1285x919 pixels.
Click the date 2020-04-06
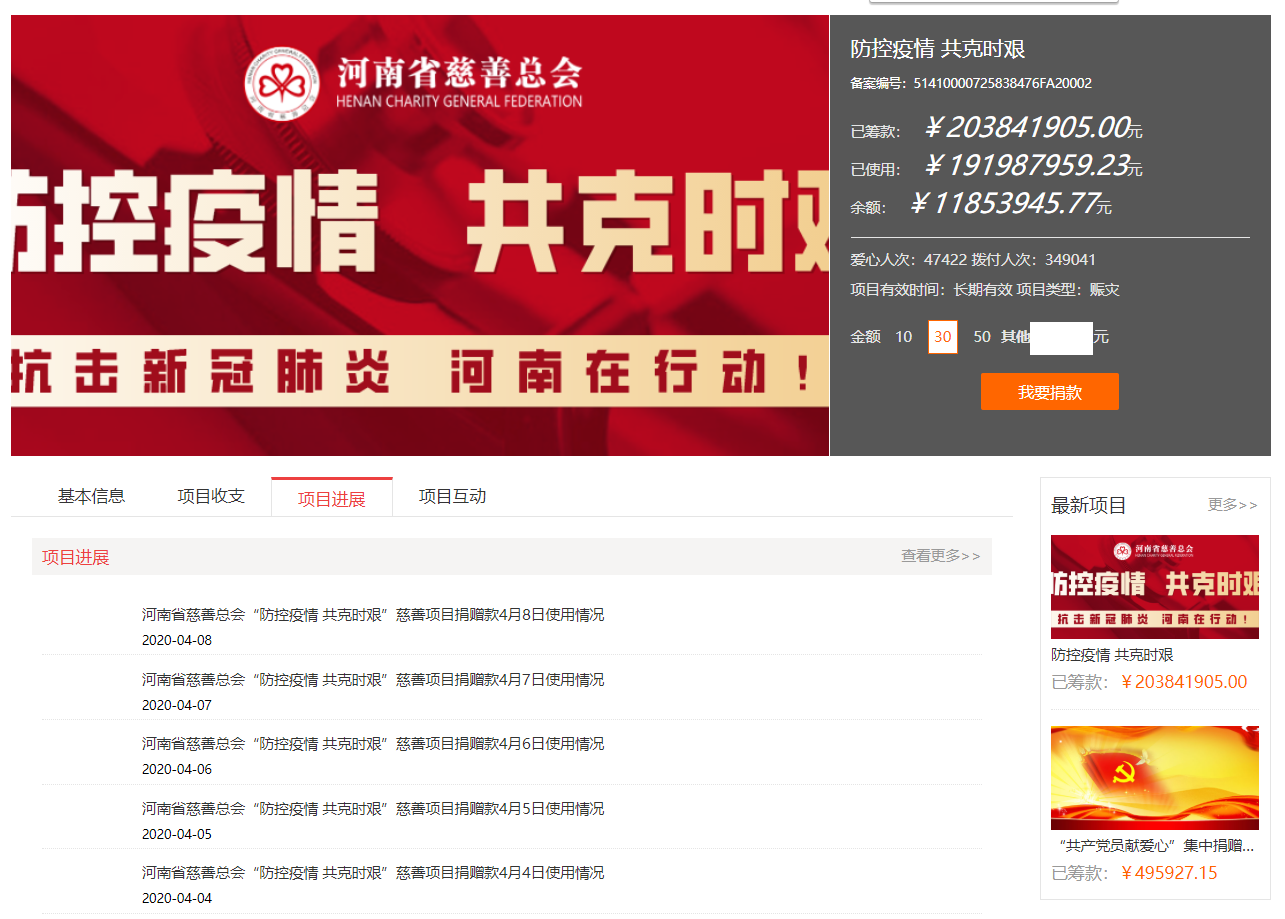pos(177,769)
